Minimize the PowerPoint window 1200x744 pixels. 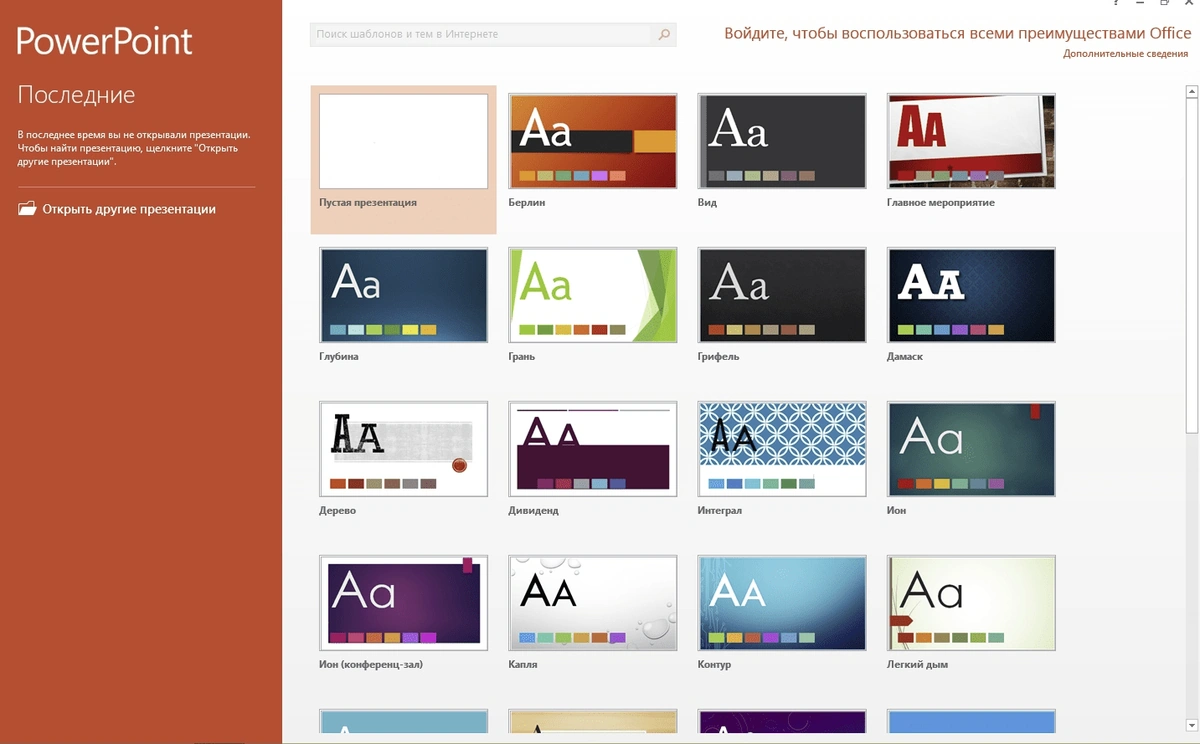(1140, 4)
